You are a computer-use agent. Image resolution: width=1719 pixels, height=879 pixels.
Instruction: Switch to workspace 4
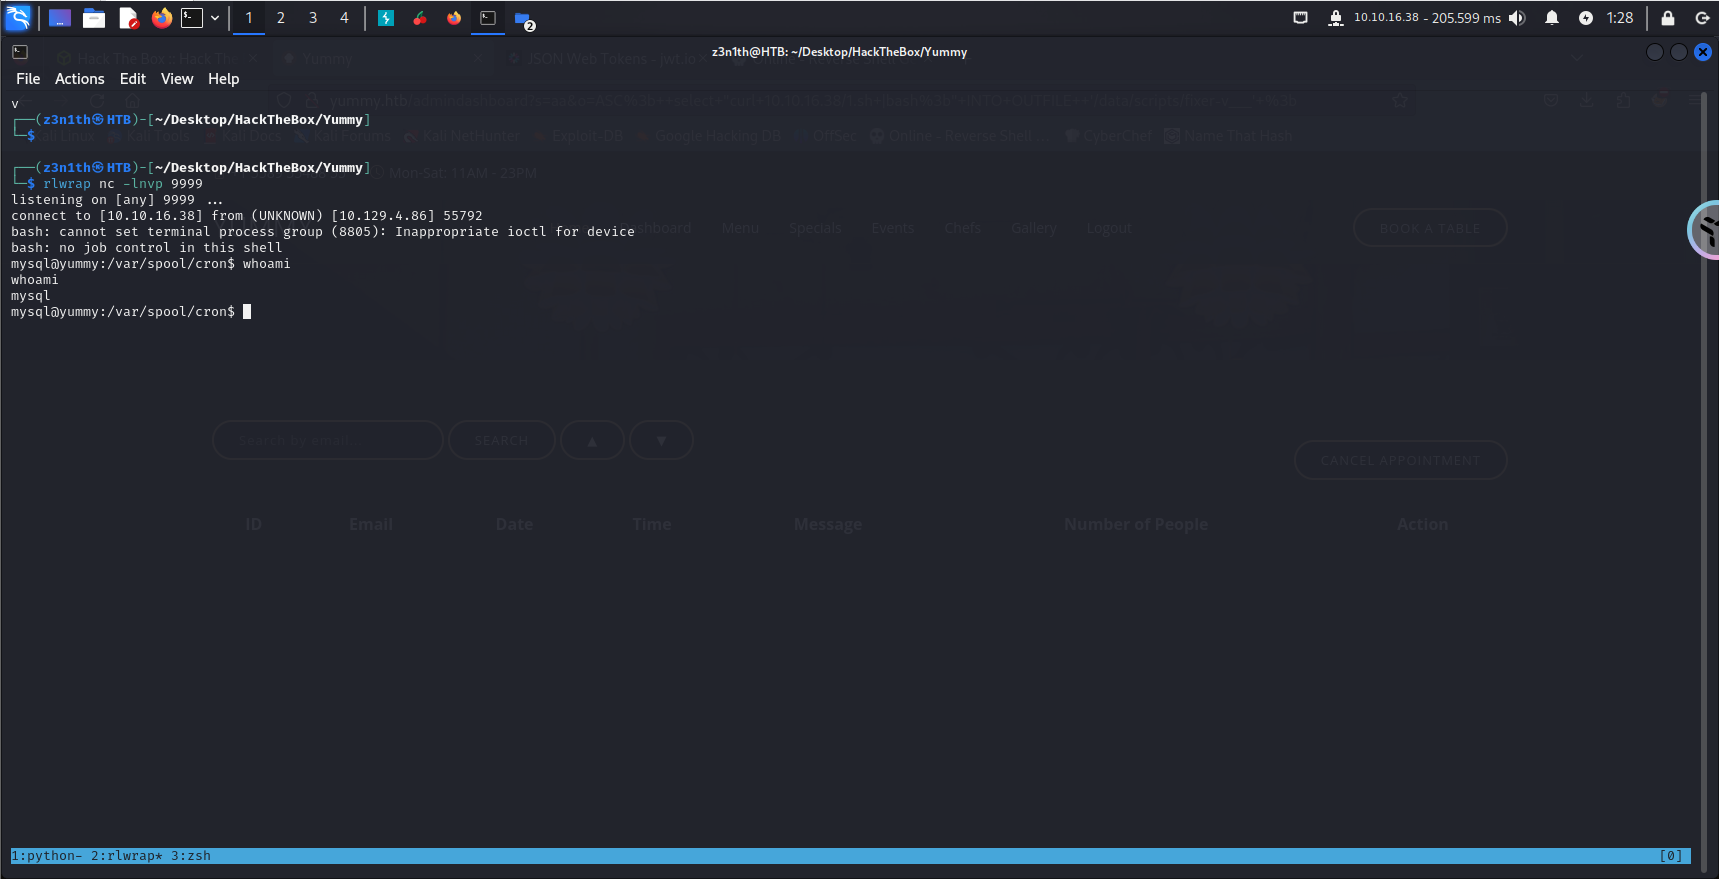click(345, 18)
